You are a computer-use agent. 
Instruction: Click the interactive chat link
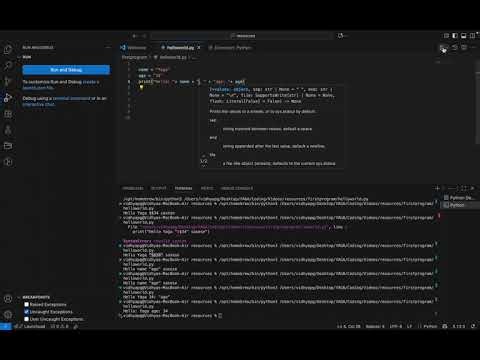[x=39, y=104]
